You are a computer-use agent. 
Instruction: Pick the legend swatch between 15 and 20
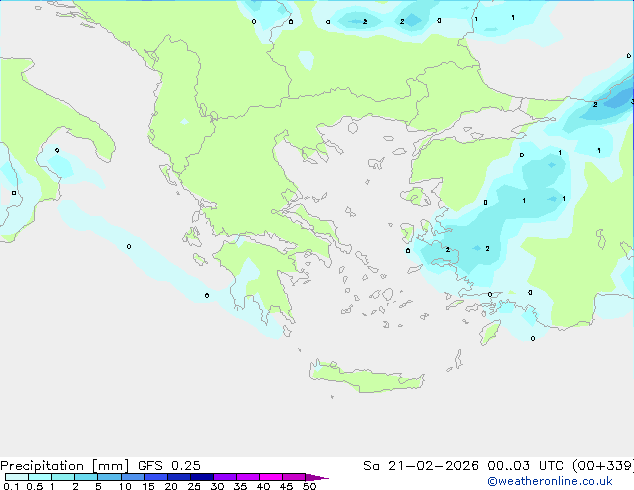(156, 477)
